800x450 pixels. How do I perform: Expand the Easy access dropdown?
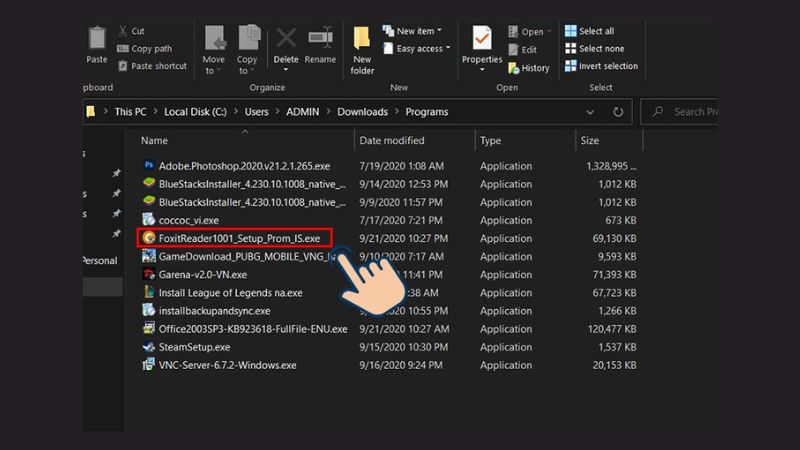(x=423, y=48)
